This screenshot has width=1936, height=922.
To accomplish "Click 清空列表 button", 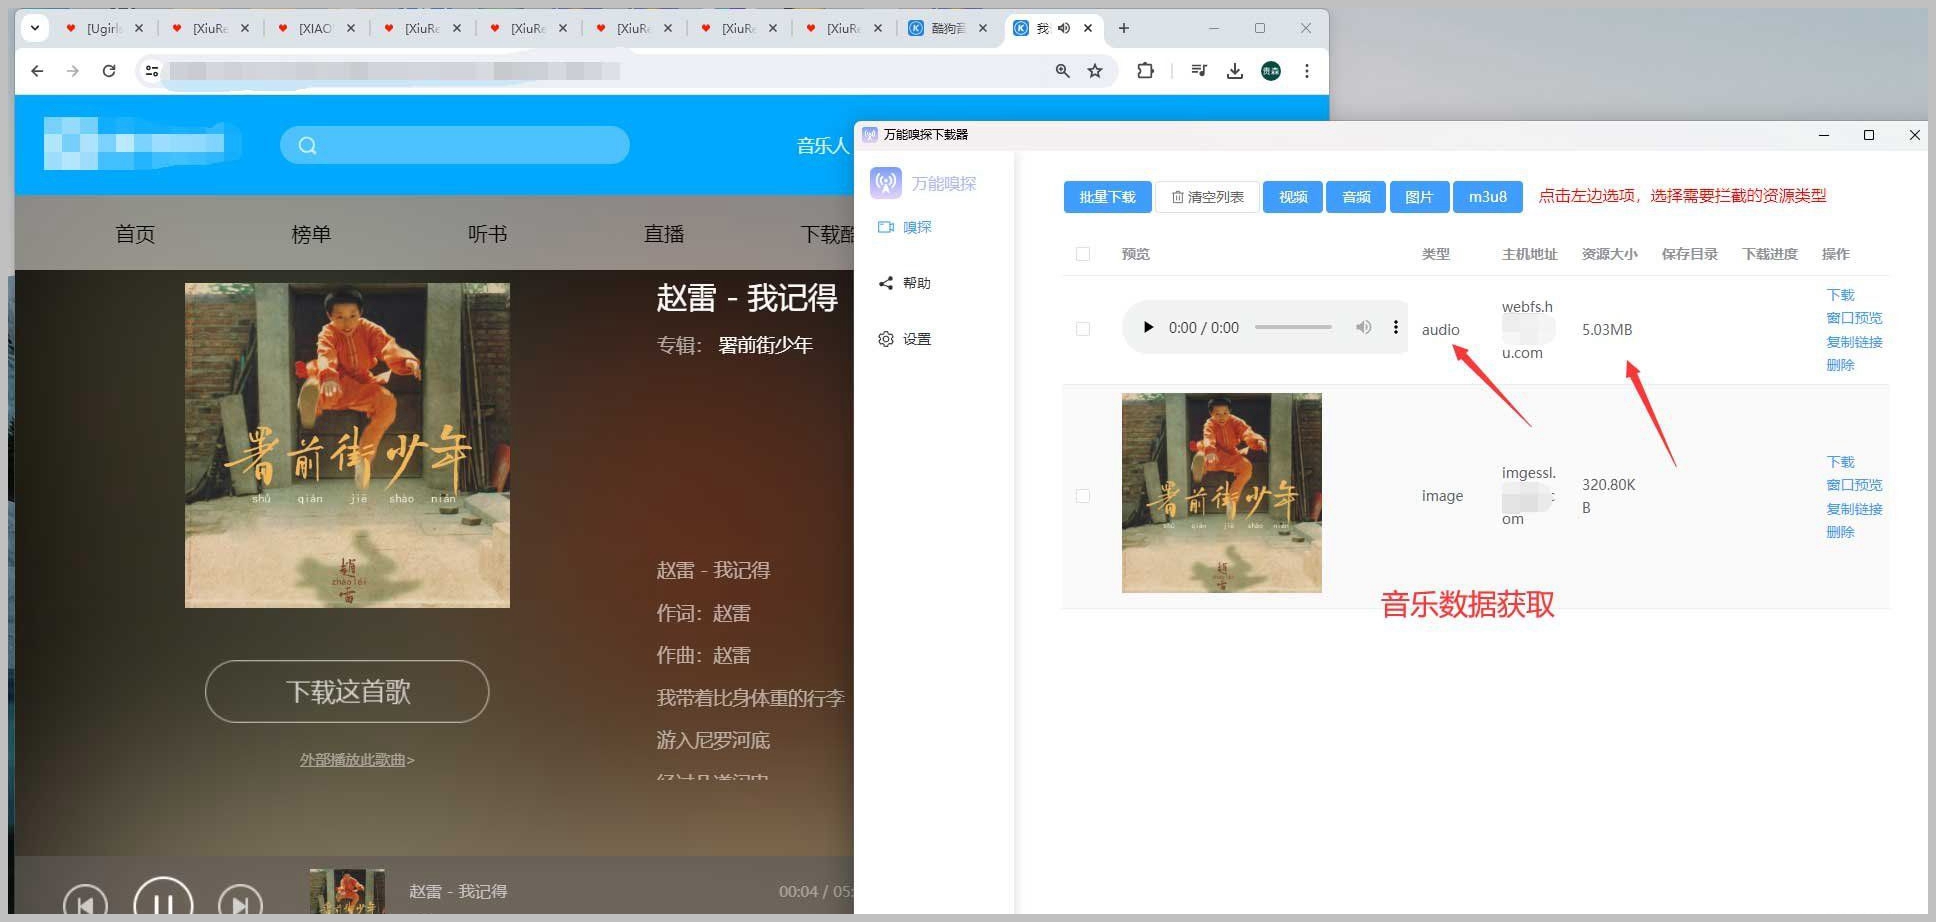I will click(x=1207, y=197).
